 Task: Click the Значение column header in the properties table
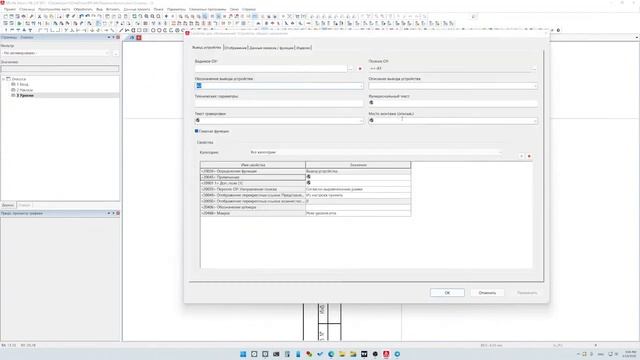click(x=358, y=165)
